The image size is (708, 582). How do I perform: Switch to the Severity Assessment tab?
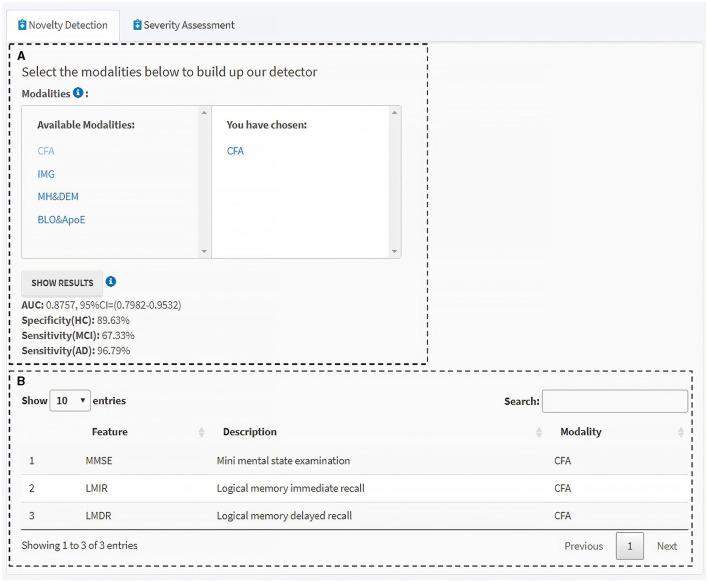[x=183, y=25]
